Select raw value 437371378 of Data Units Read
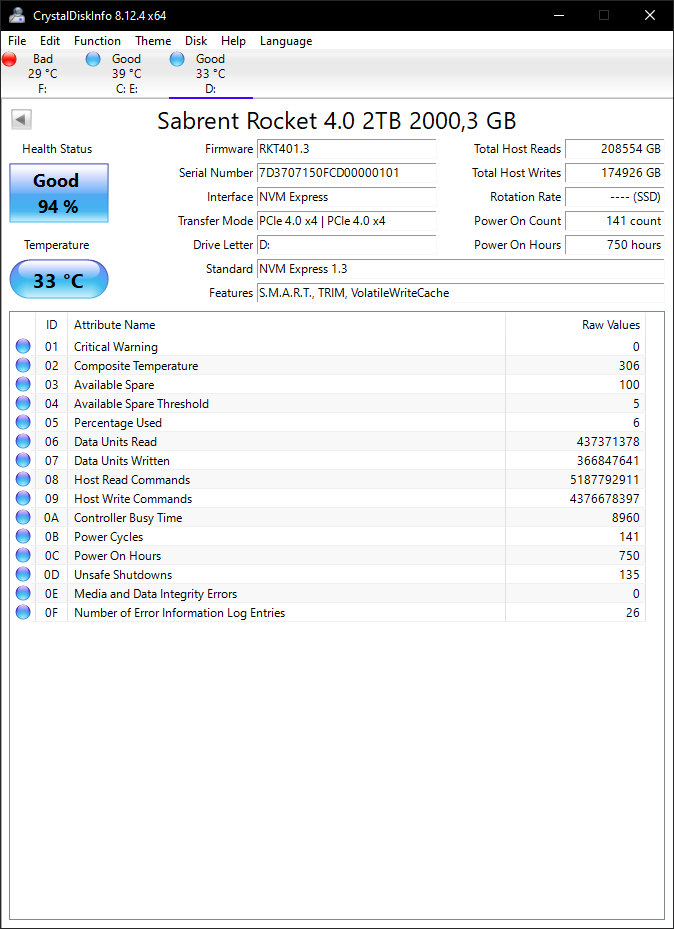The width and height of the screenshot is (674, 929). click(x=608, y=441)
